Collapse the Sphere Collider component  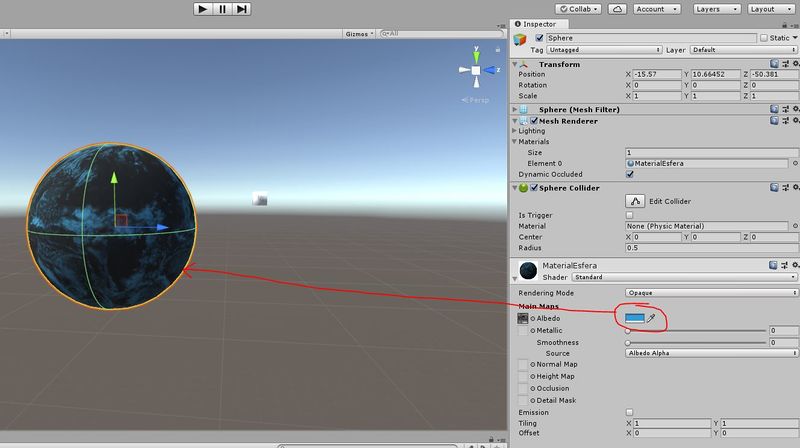click(514, 188)
